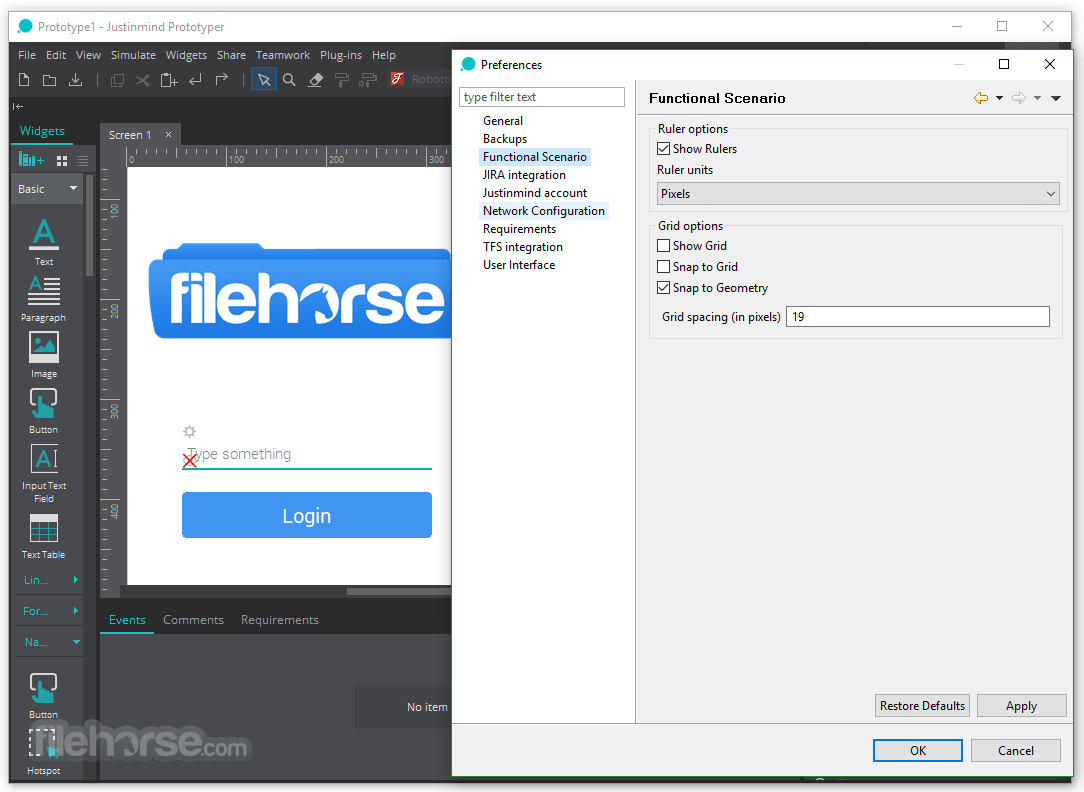
Task: Click the blue Login button on canvas
Action: click(307, 516)
